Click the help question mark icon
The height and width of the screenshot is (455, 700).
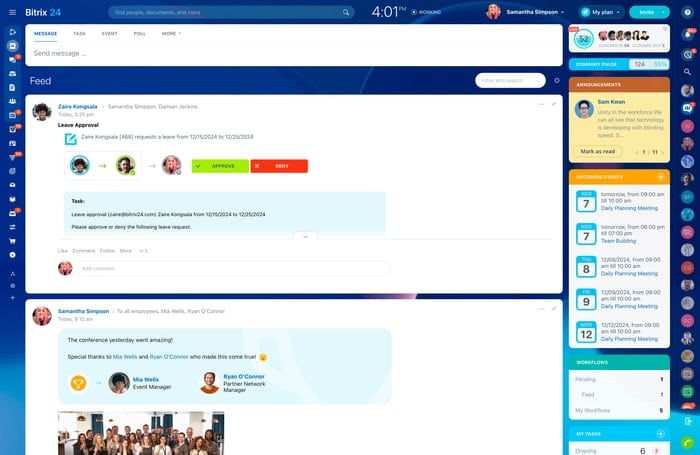click(687, 12)
